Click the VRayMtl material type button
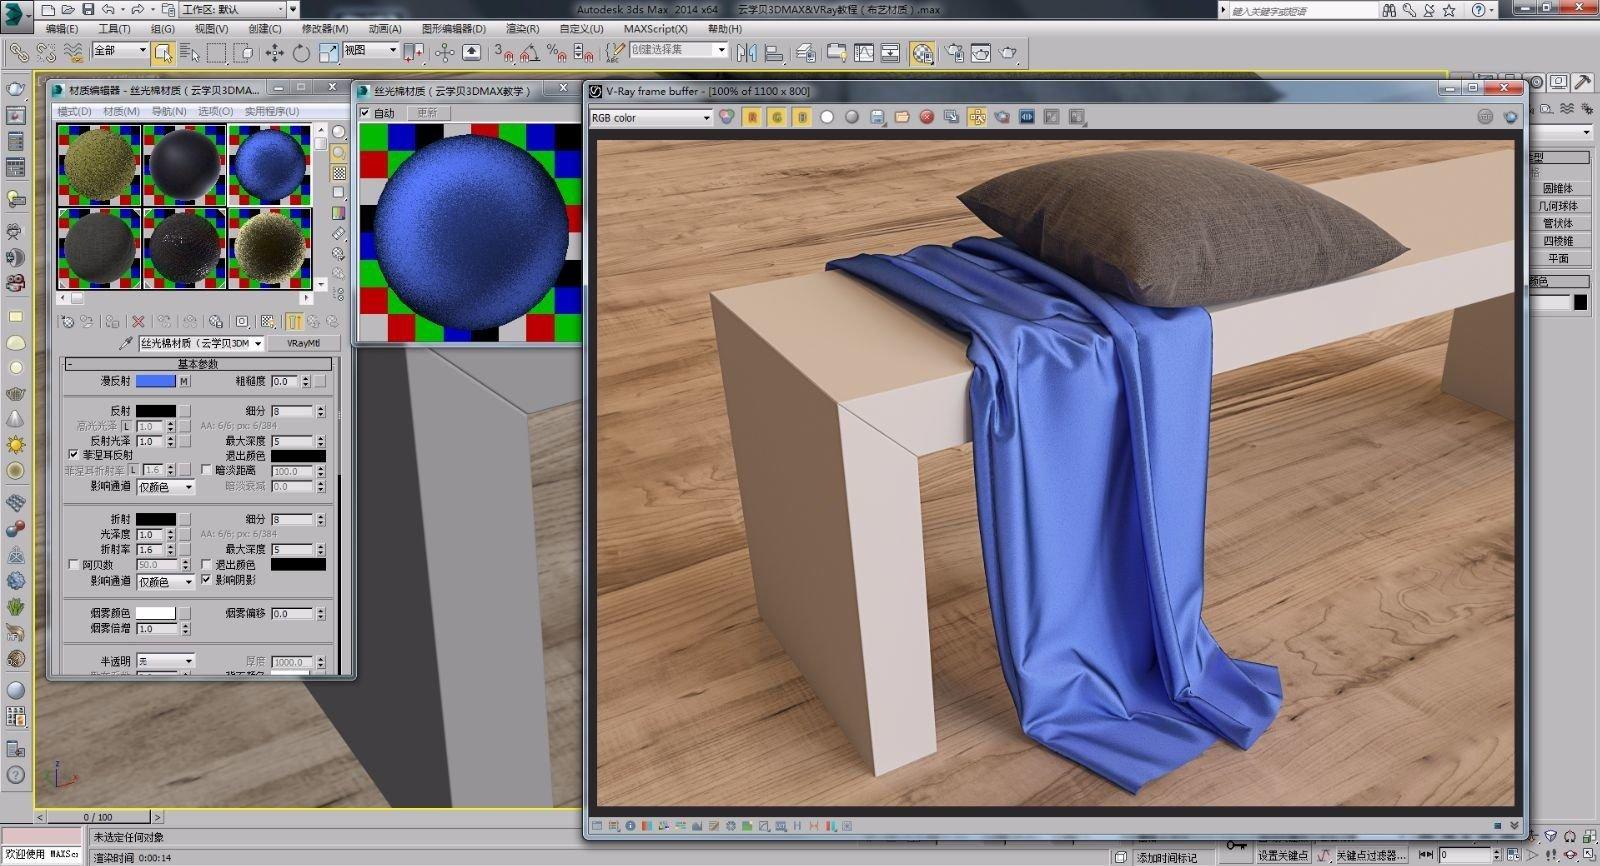Image resolution: width=1600 pixels, height=866 pixels. tap(303, 343)
